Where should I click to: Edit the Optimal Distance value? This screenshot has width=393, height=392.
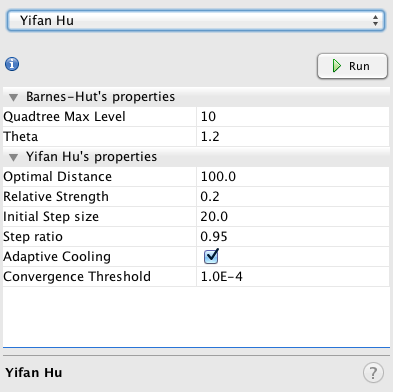pyautogui.click(x=293, y=177)
